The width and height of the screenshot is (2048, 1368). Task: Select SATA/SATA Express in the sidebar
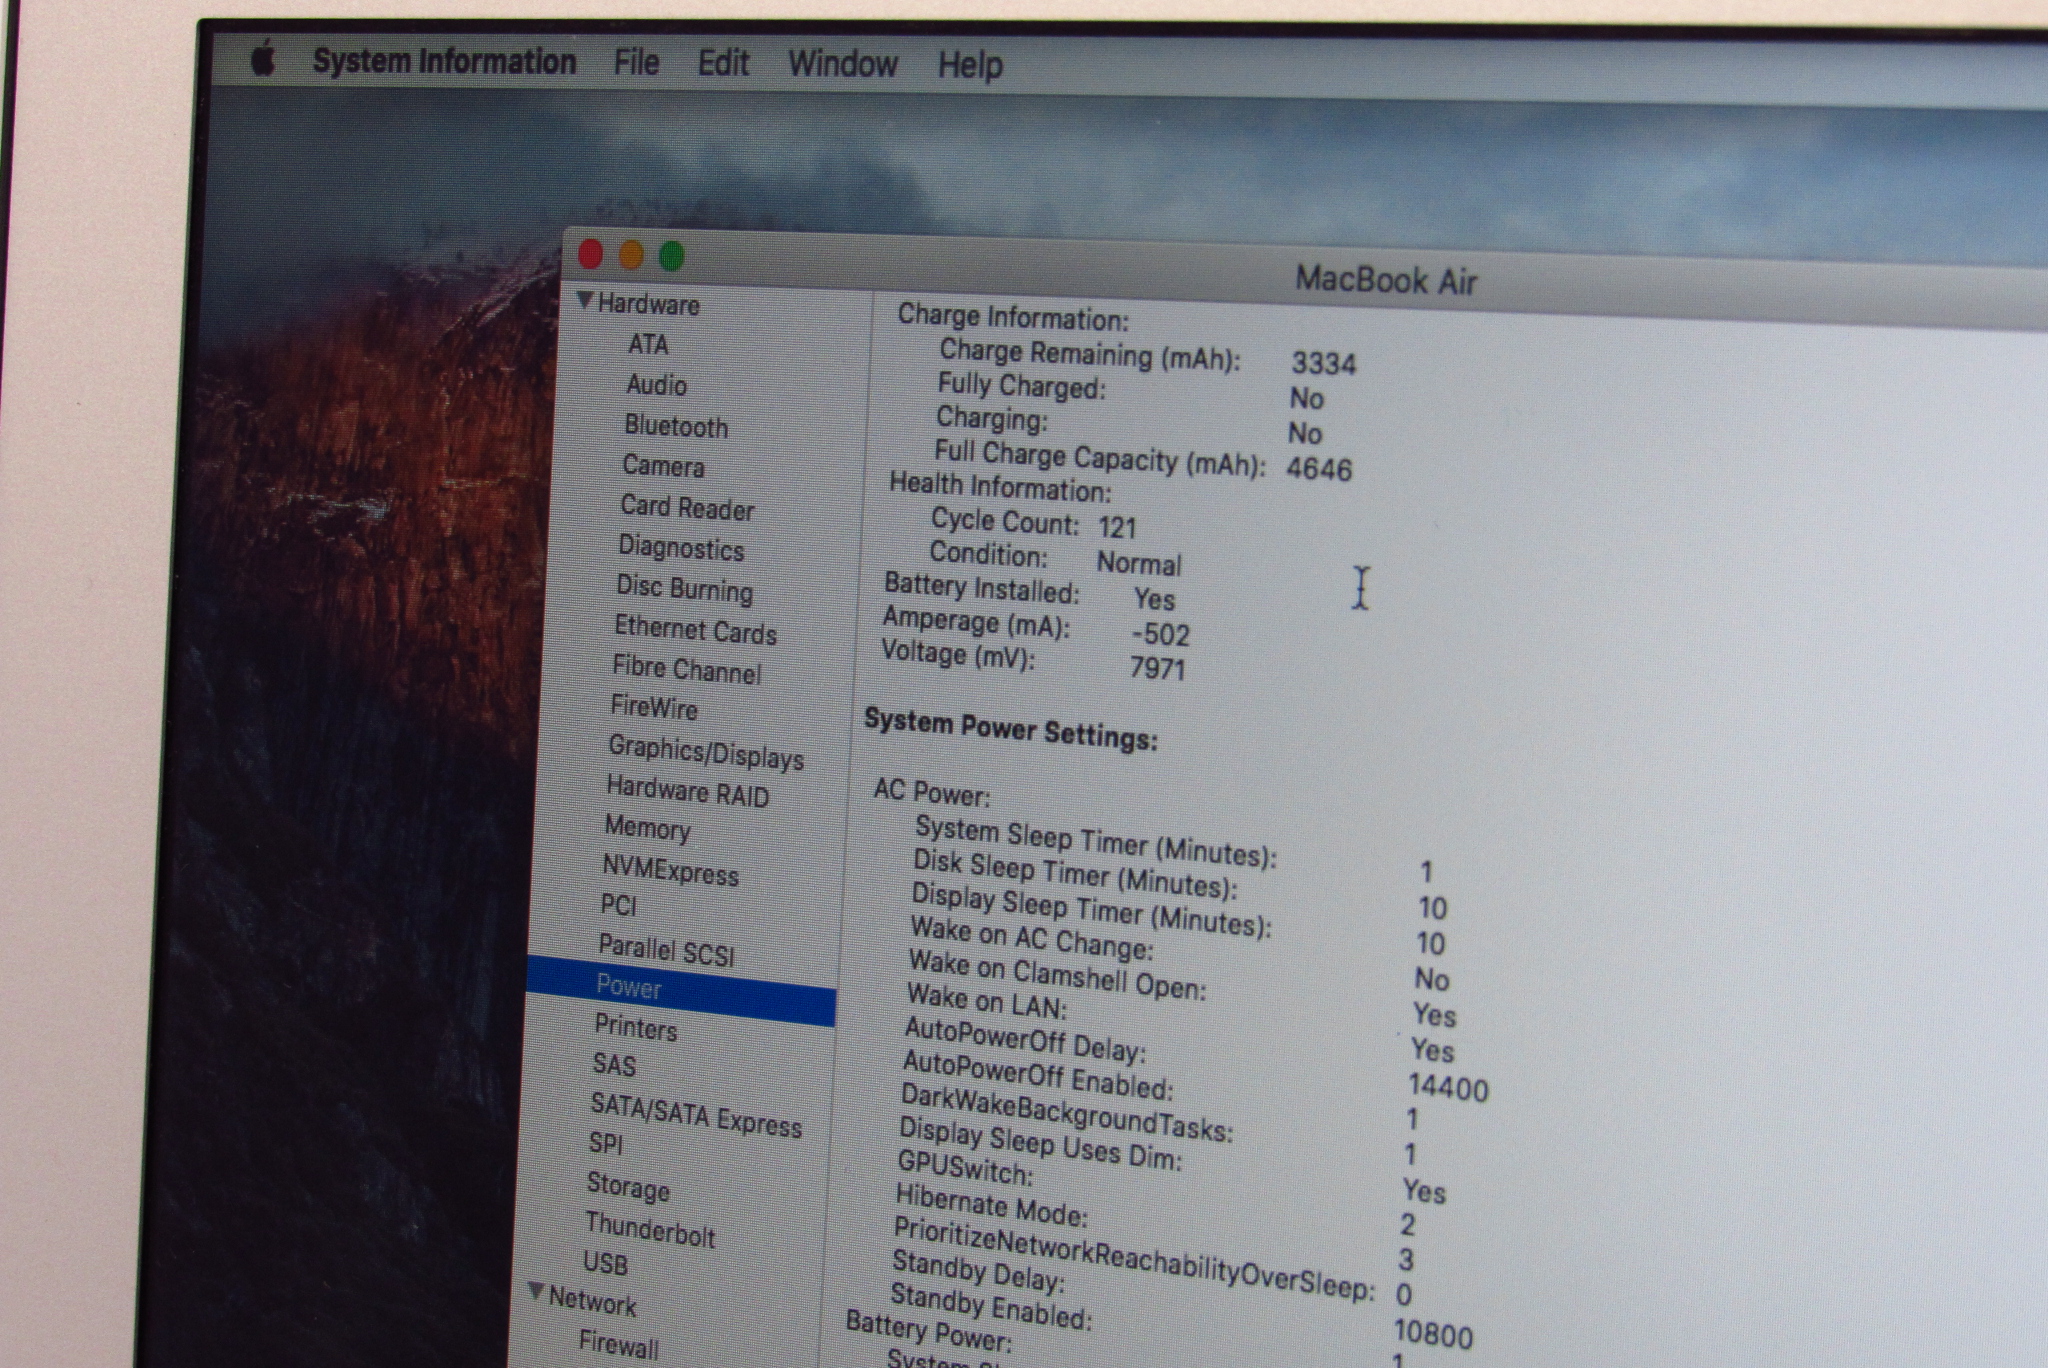pos(696,1114)
